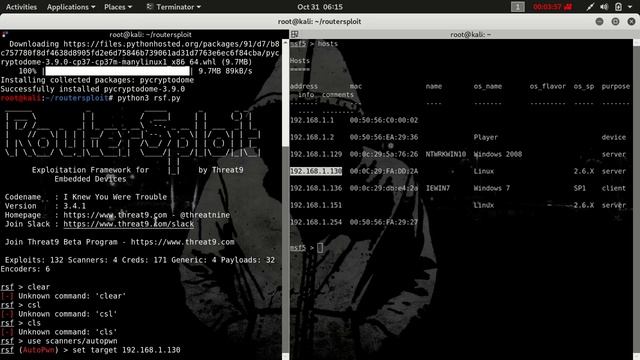The width and height of the screenshot is (640, 360).
Task: Click the volume speaker icon
Action: (x=604, y=7)
